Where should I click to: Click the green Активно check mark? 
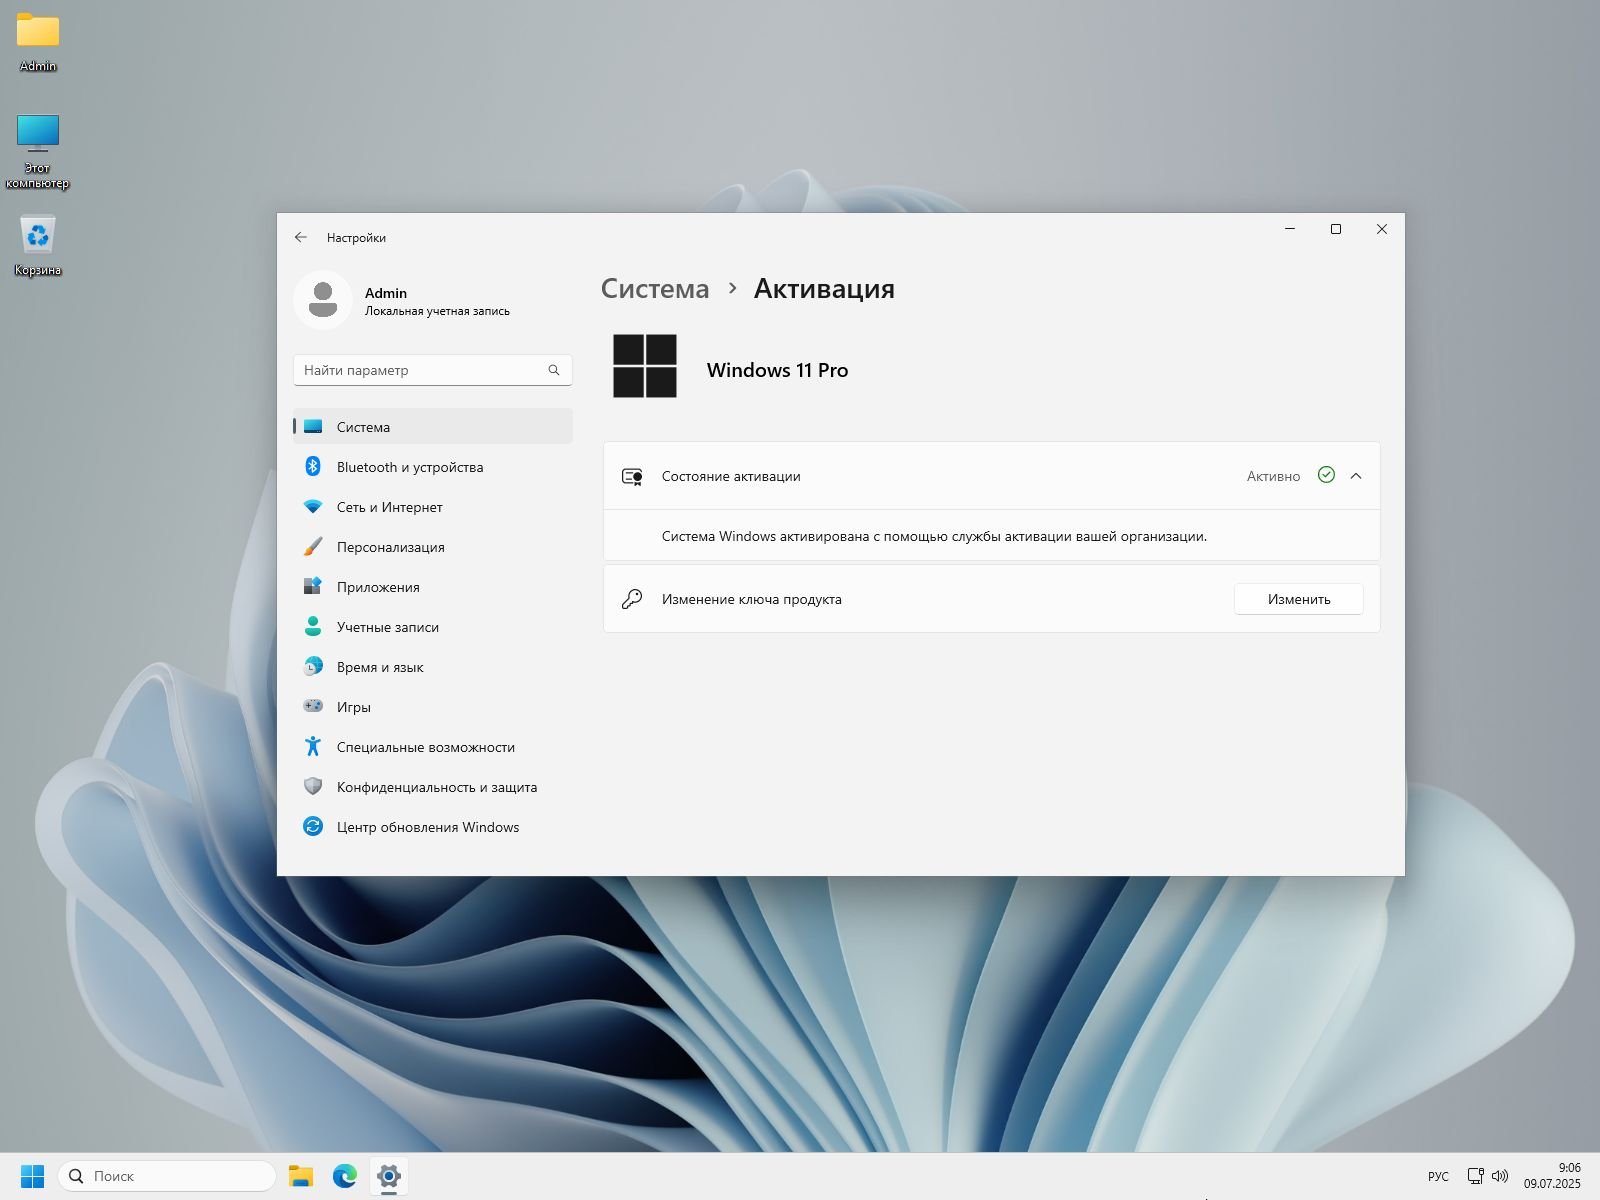pyautogui.click(x=1326, y=475)
